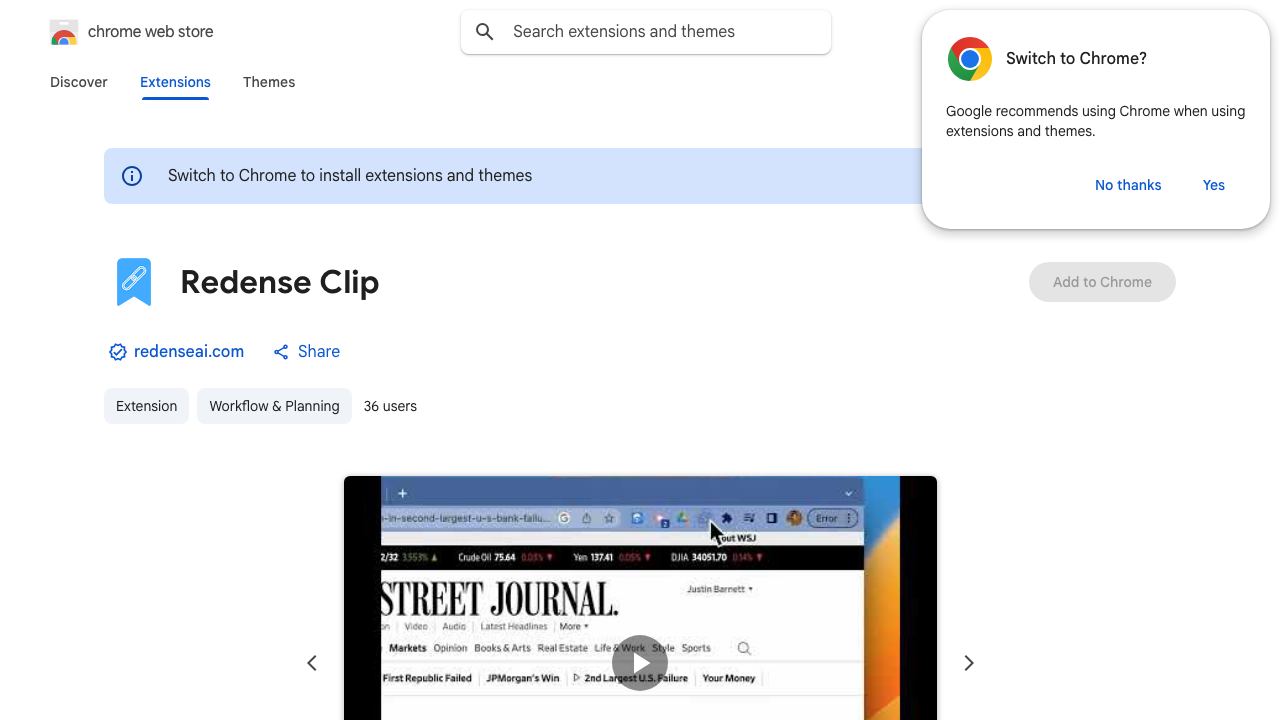Click the Redense Clip title text
The height and width of the screenshot is (720, 1280).
280,282
